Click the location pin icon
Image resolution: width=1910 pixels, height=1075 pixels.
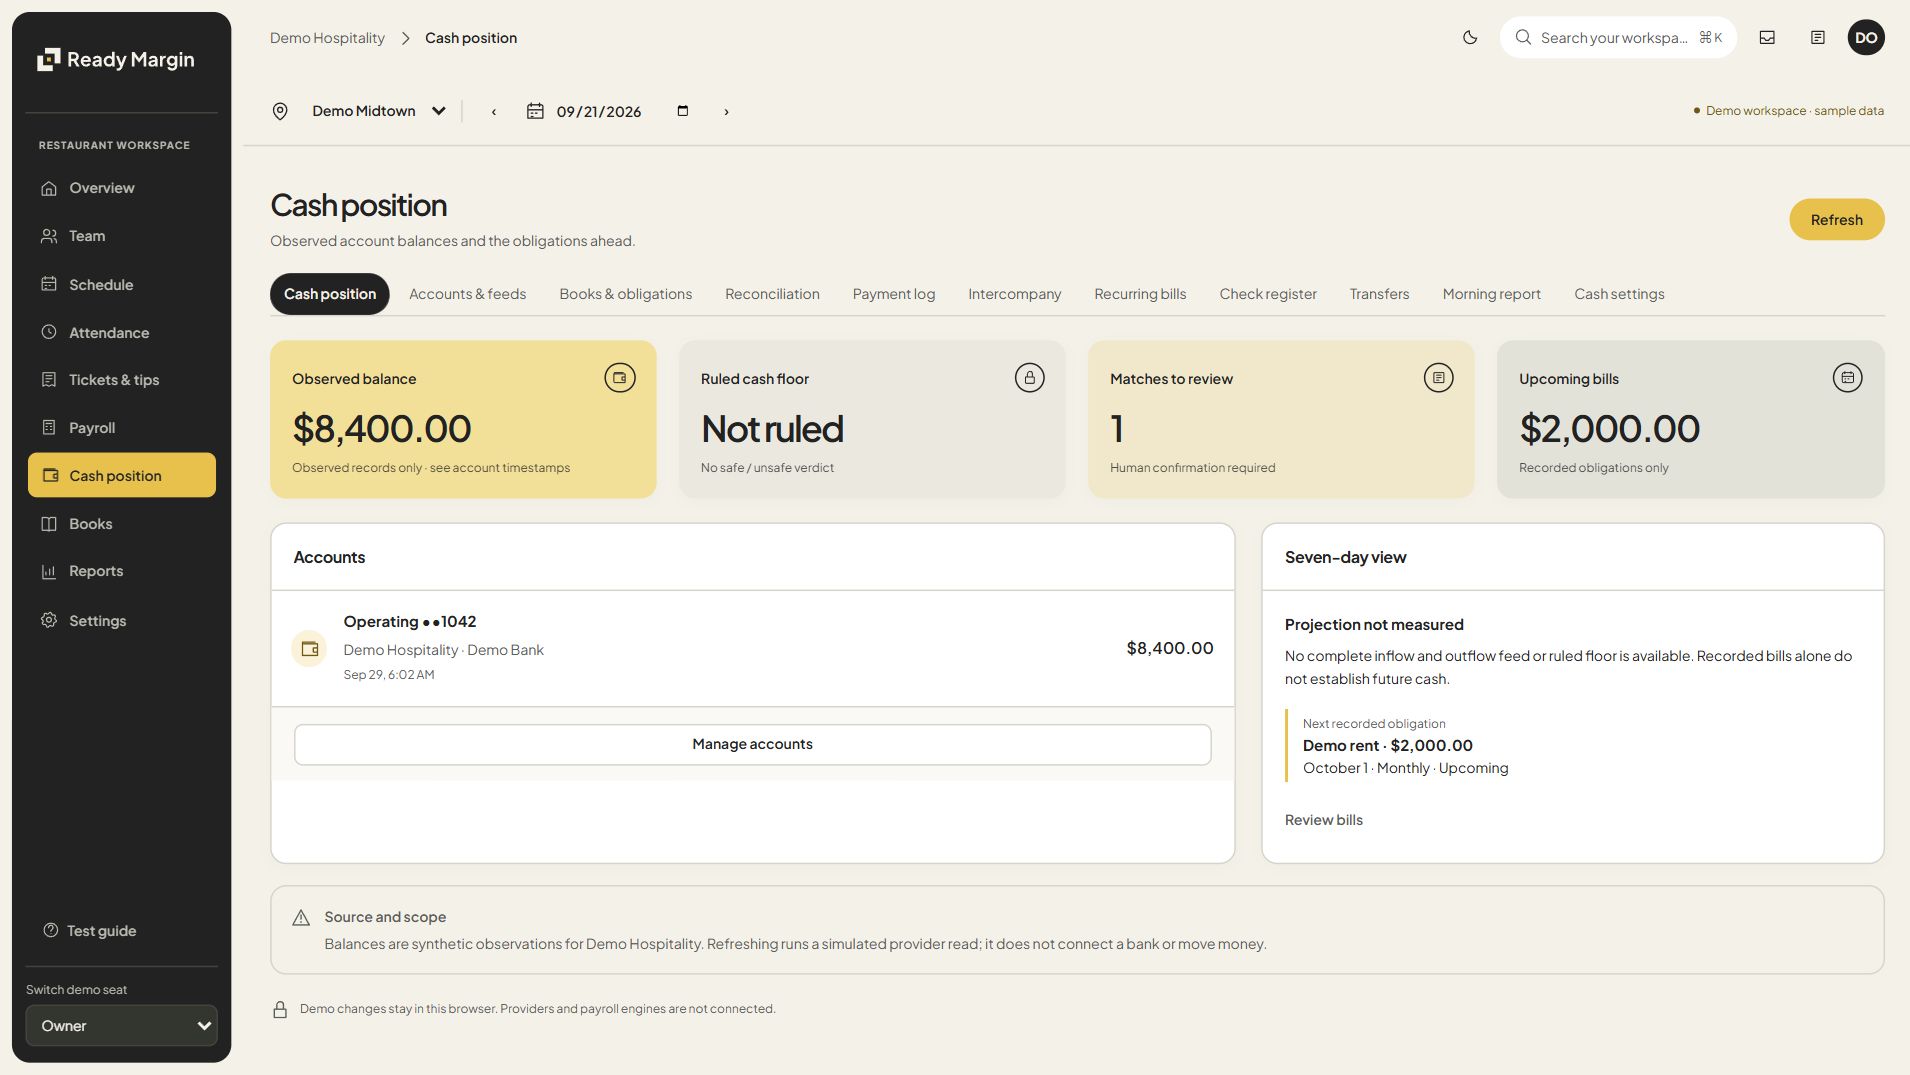280,111
